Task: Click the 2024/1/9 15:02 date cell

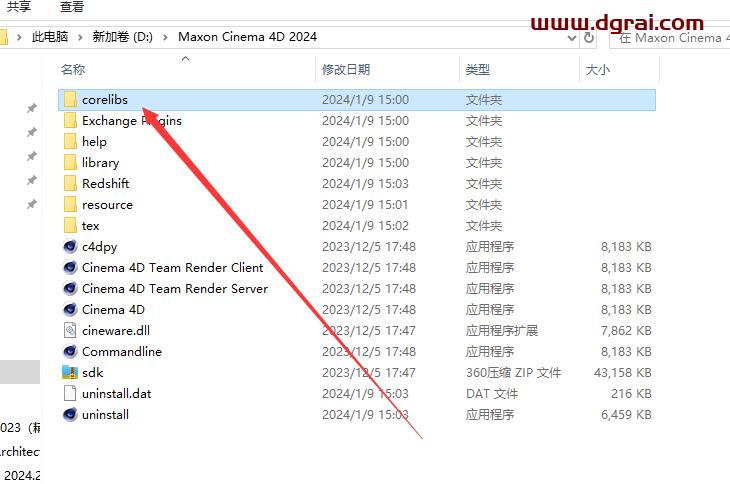Action: click(365, 226)
